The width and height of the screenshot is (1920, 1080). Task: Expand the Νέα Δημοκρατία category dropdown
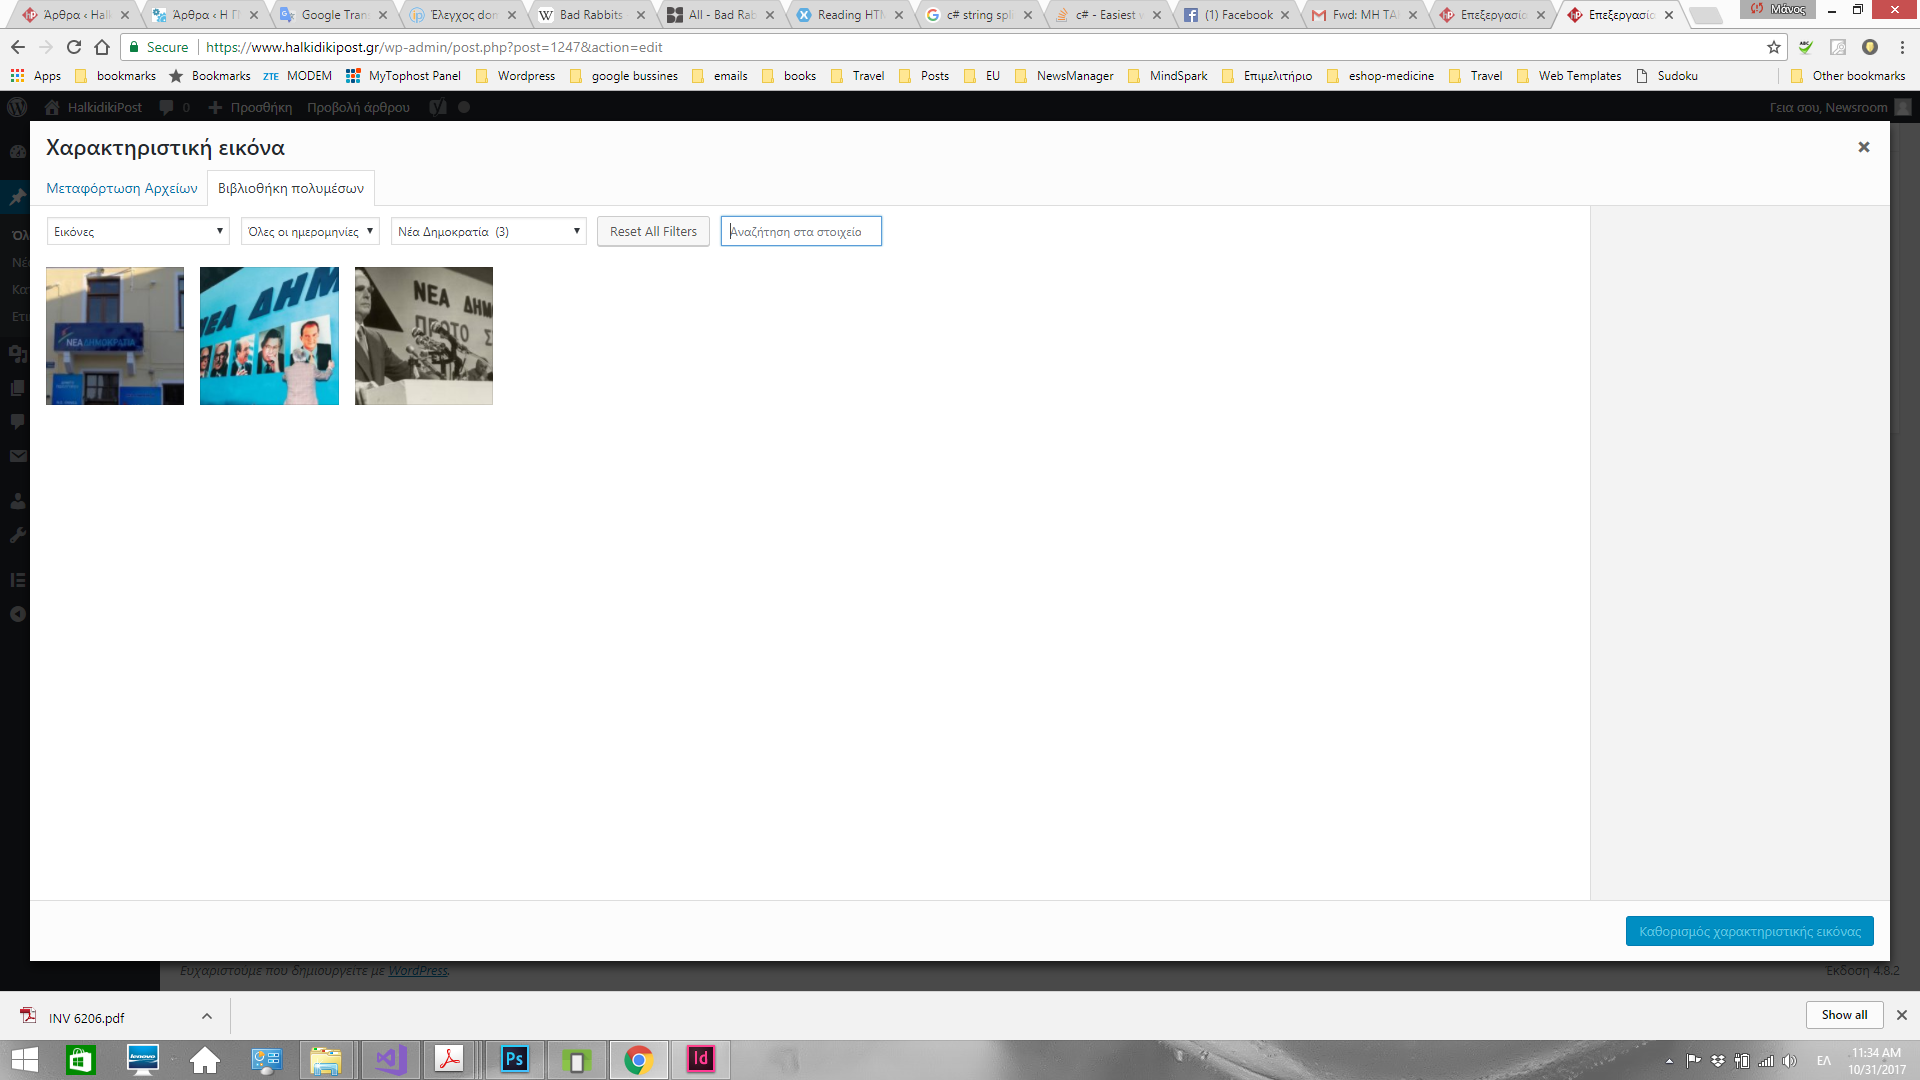tap(488, 231)
